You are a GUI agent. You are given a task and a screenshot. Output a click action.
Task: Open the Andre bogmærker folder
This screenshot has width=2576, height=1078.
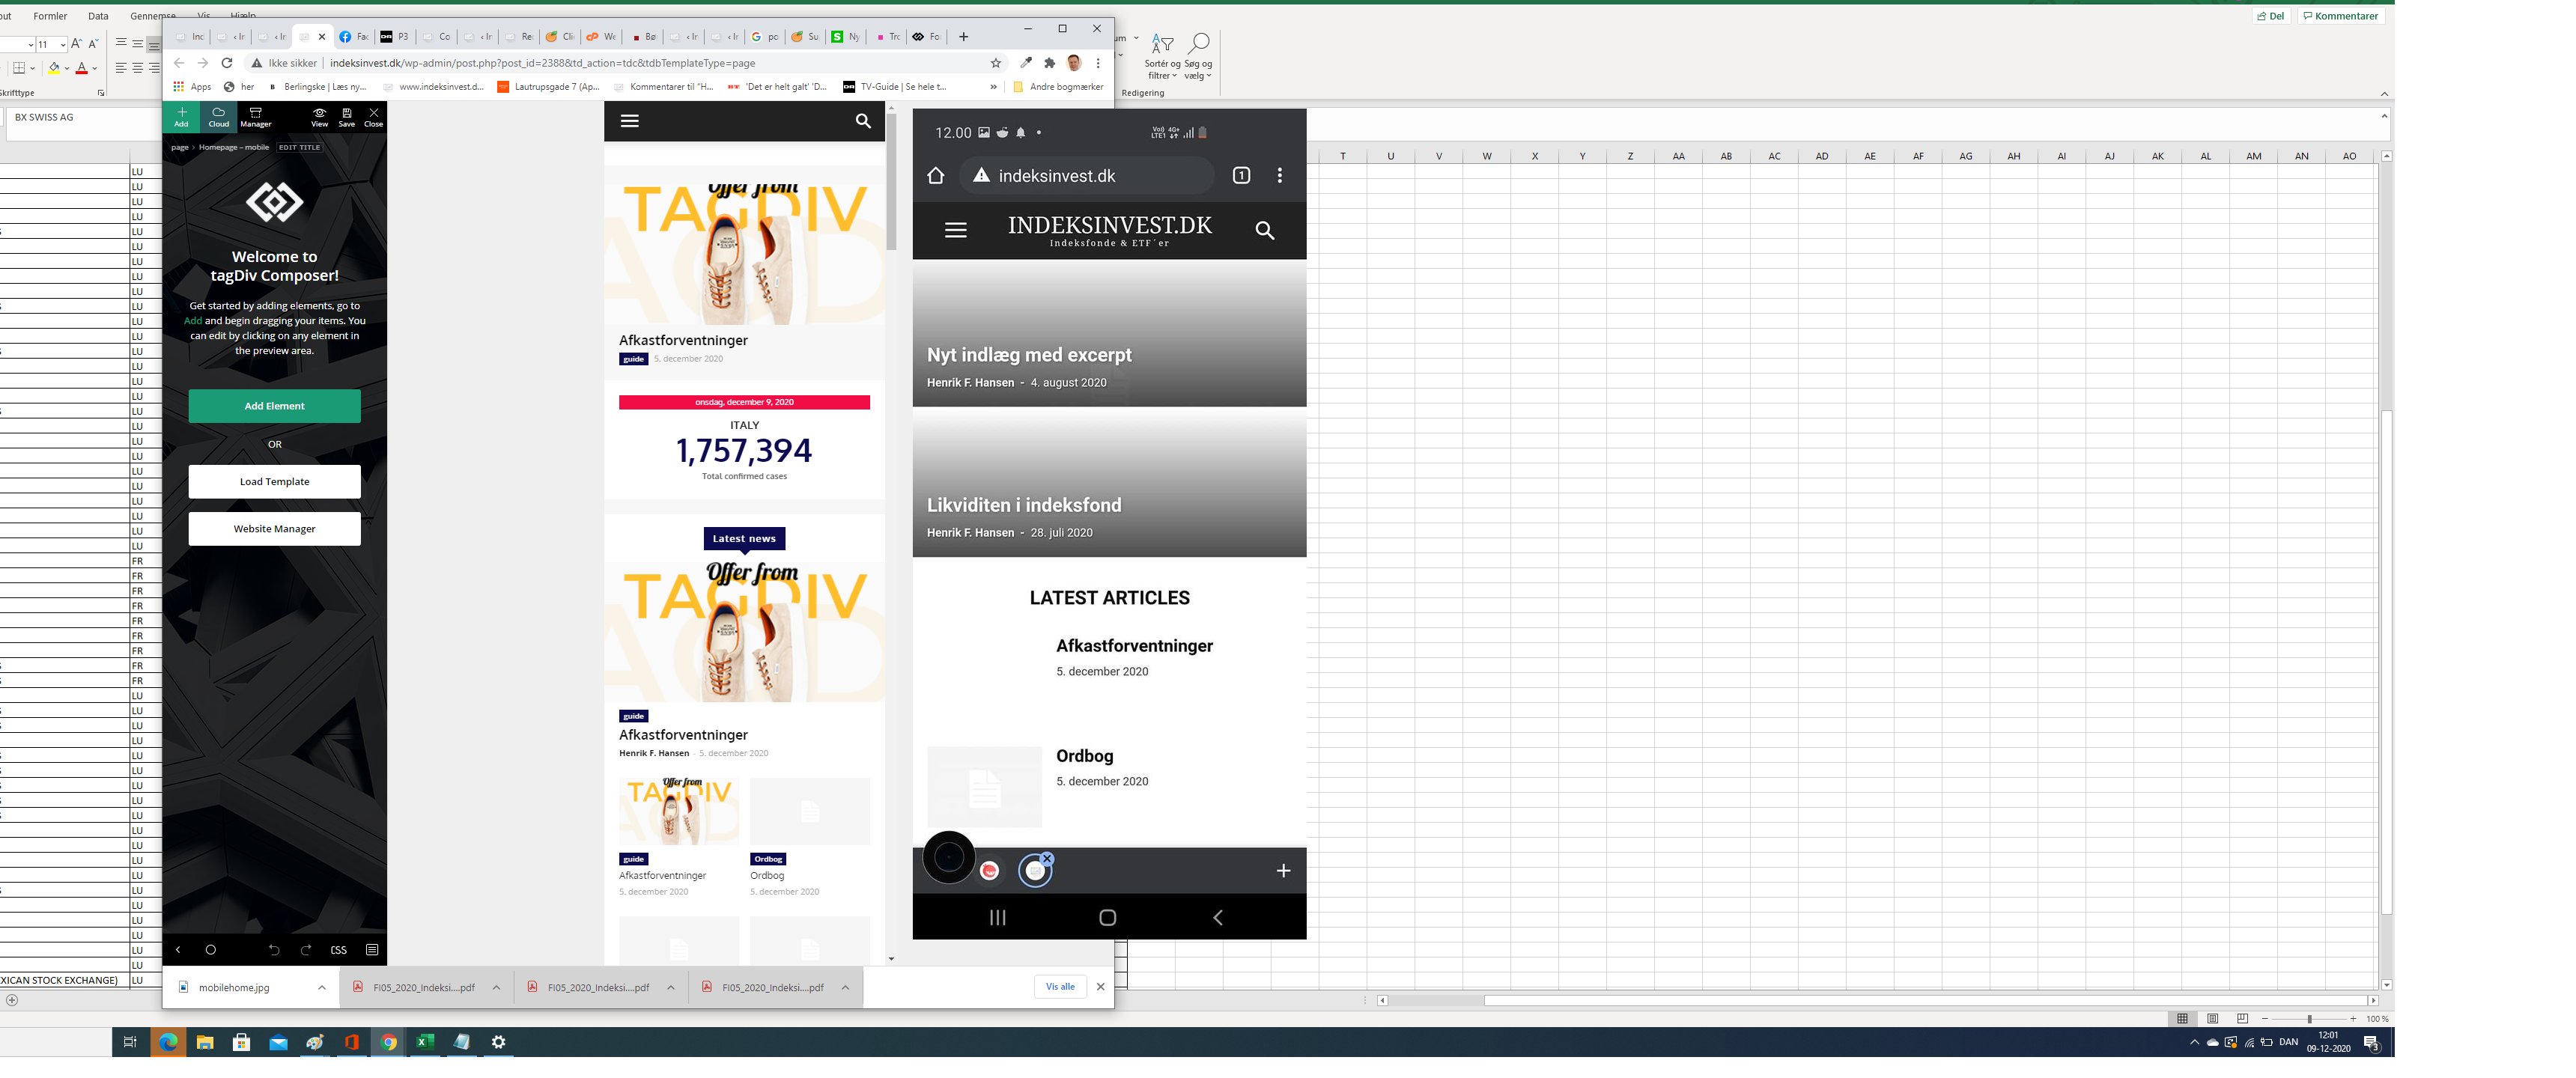click(1058, 87)
